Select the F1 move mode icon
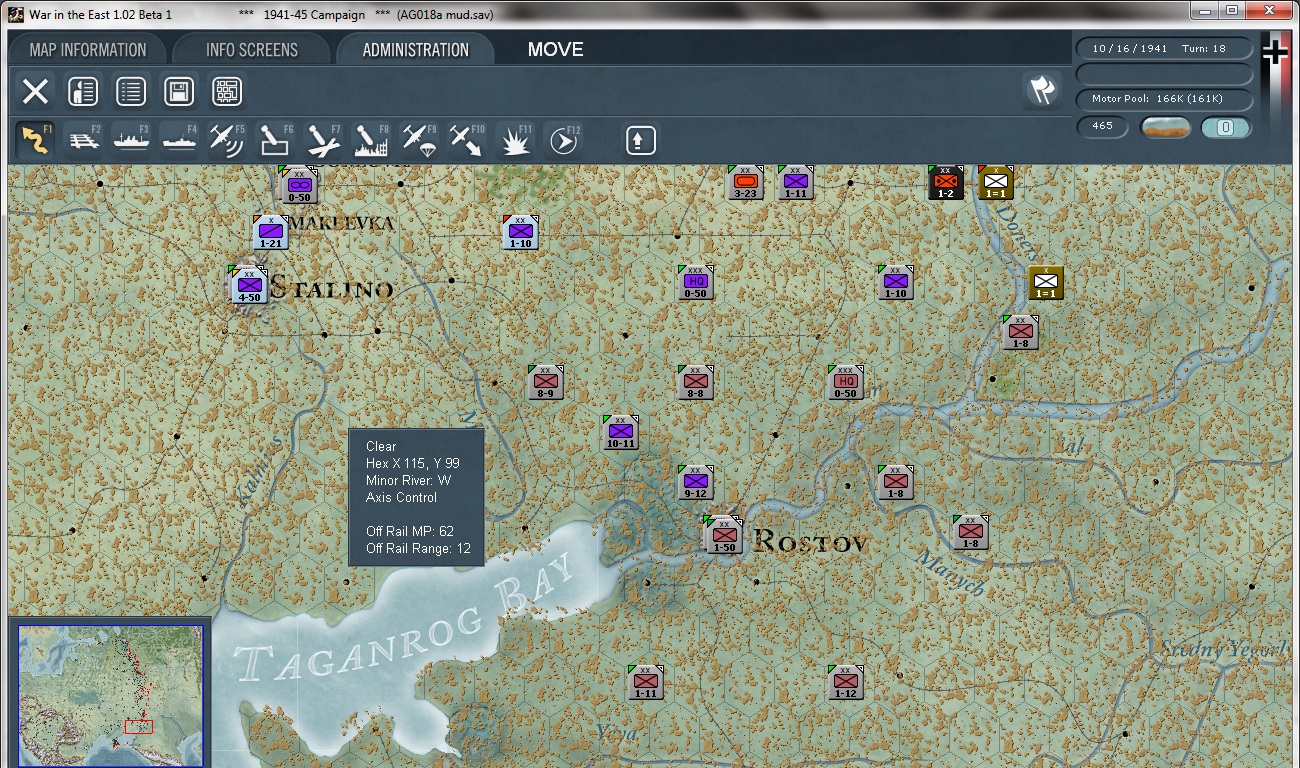The image size is (1300, 768). 35,140
